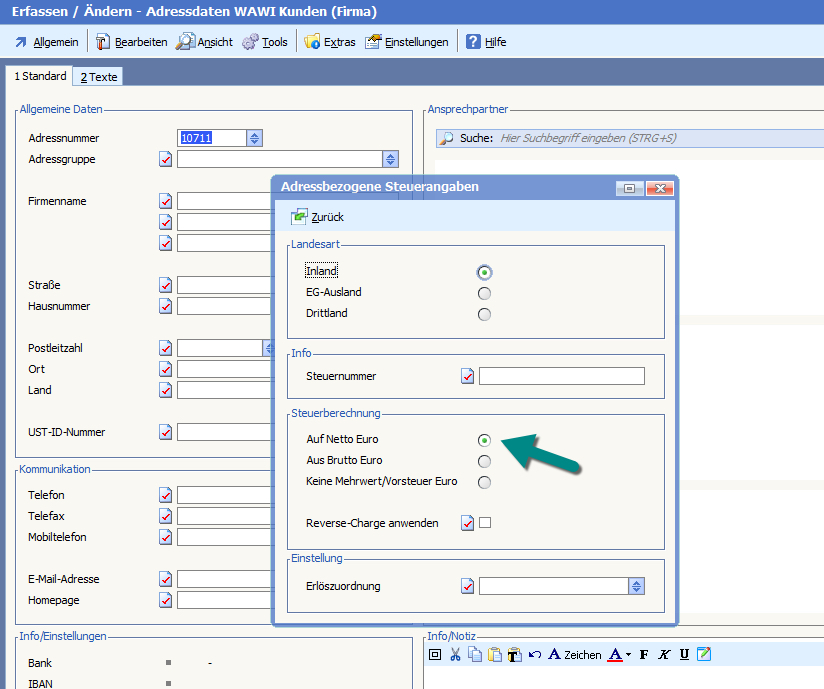Switch to the 2 Texte tab
The height and width of the screenshot is (689, 824).
(x=99, y=77)
